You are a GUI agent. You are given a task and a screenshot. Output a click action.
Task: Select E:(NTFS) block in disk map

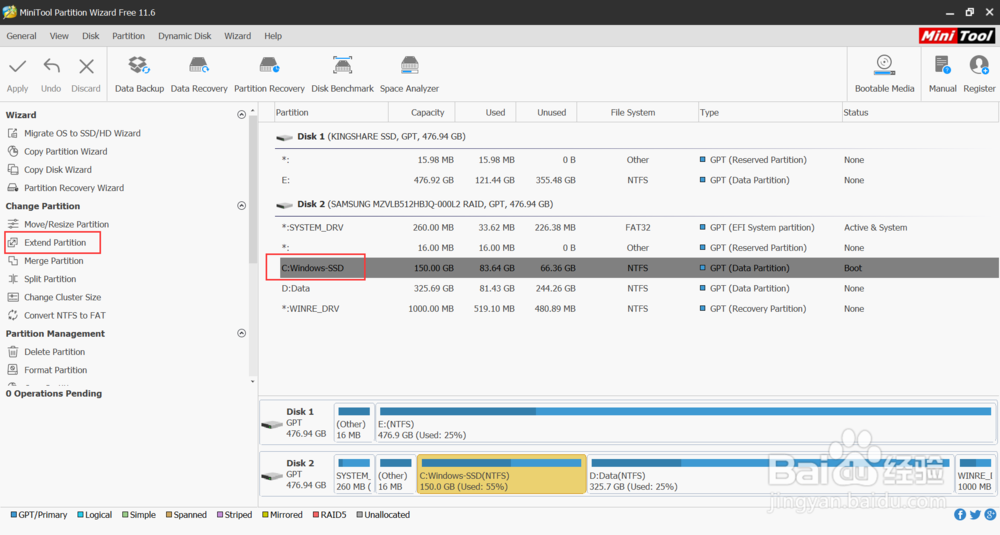[685, 423]
